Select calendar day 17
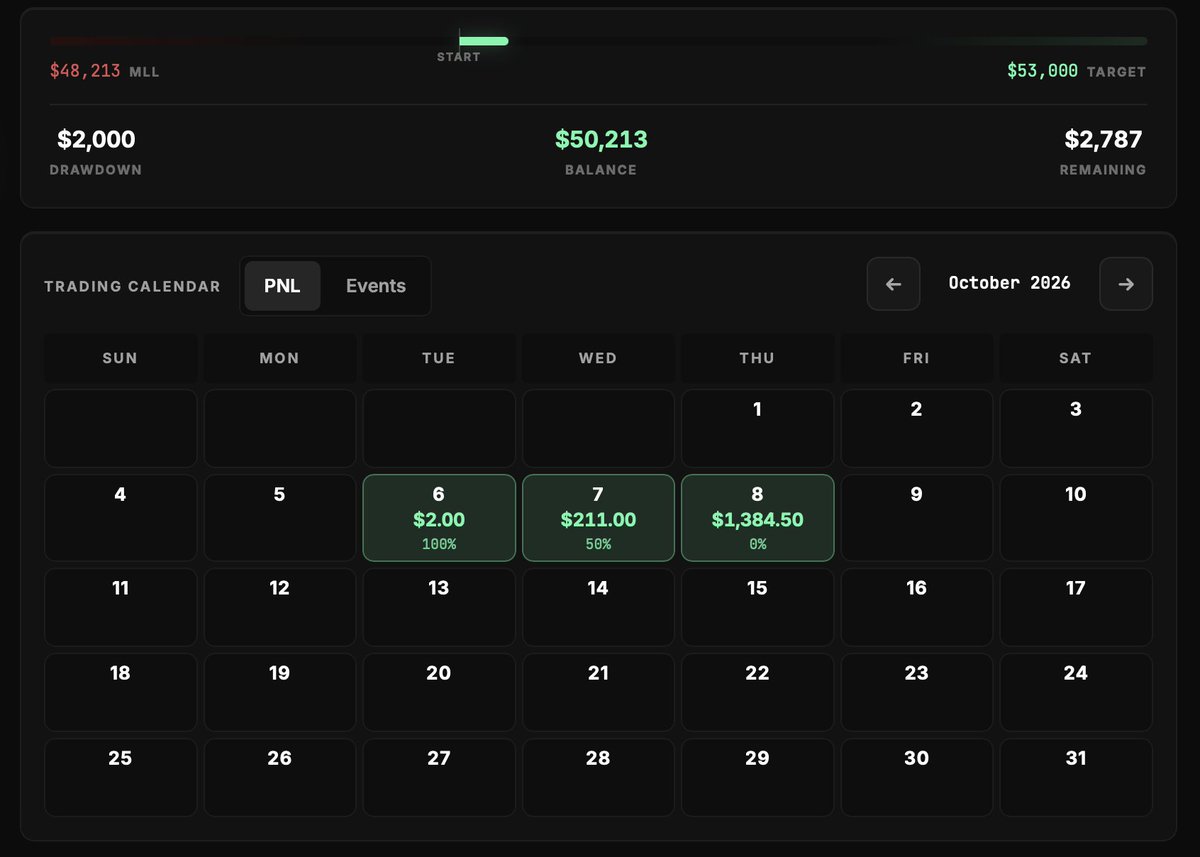 point(1076,607)
